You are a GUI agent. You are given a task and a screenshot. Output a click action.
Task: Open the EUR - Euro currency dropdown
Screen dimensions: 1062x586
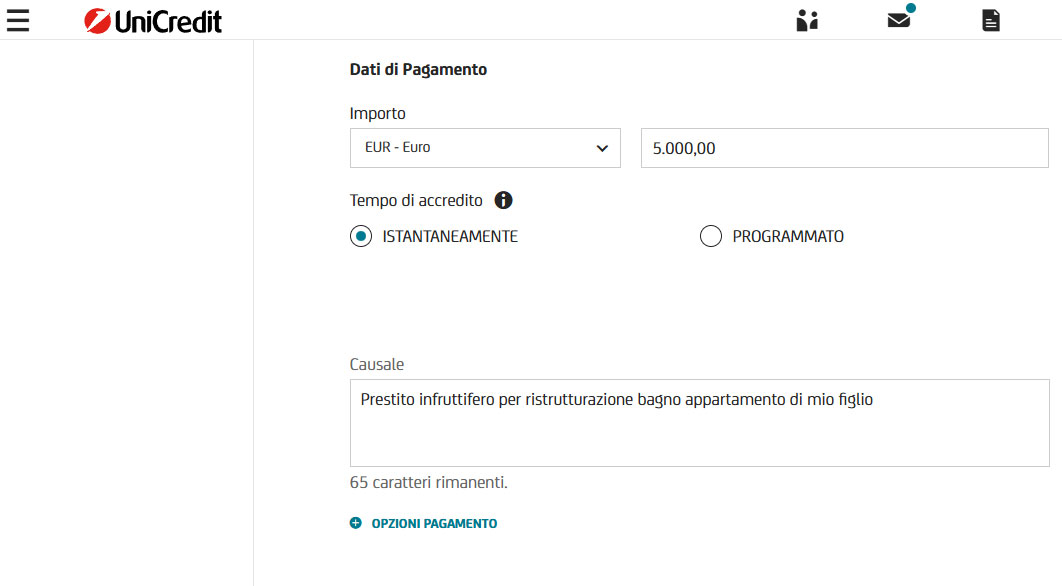485,148
